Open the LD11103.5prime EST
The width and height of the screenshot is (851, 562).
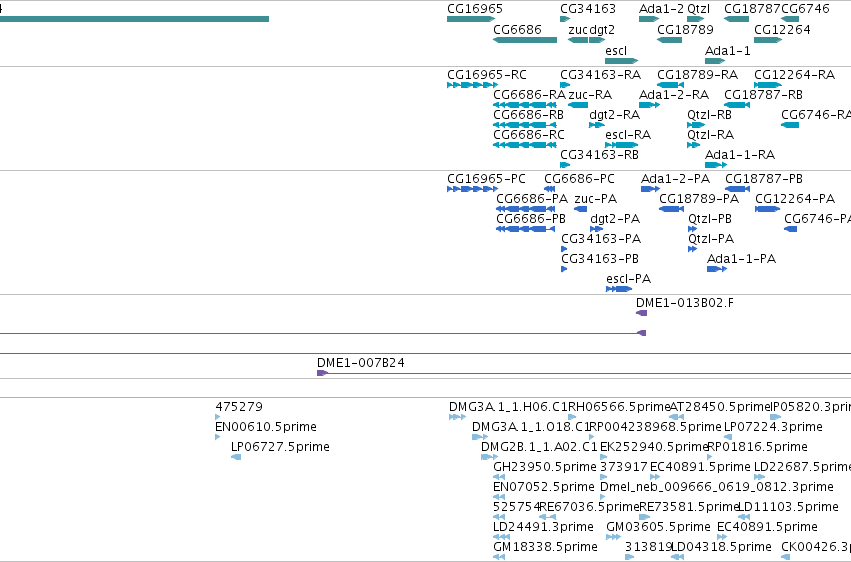click(789, 507)
